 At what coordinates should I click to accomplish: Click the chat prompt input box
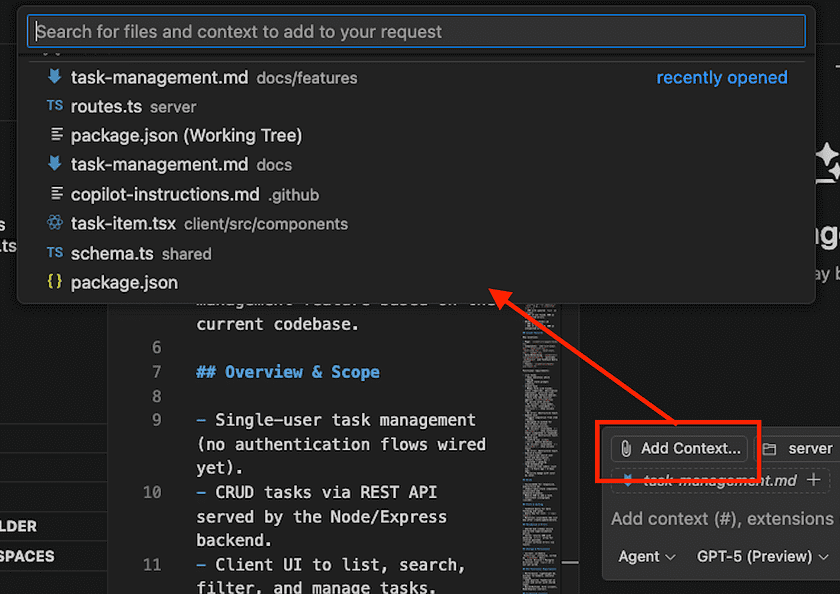pos(722,518)
